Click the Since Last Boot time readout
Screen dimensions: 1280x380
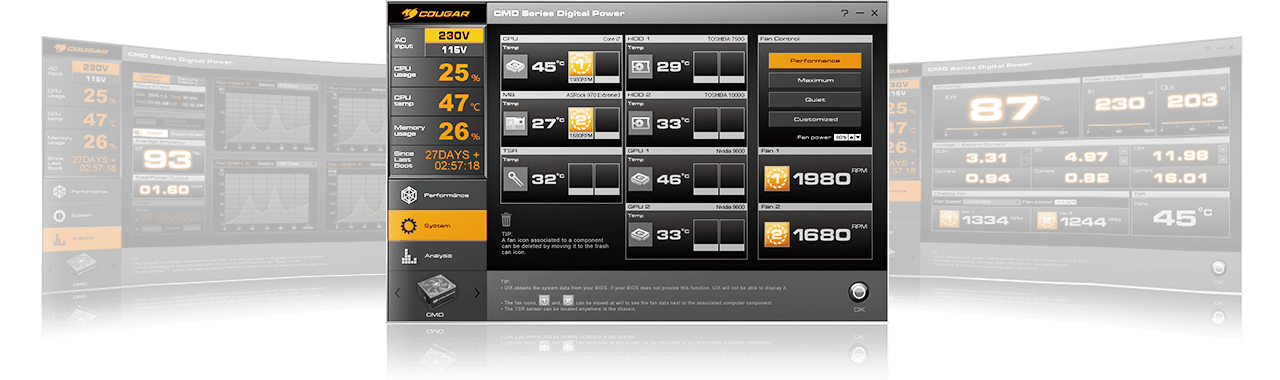point(452,160)
